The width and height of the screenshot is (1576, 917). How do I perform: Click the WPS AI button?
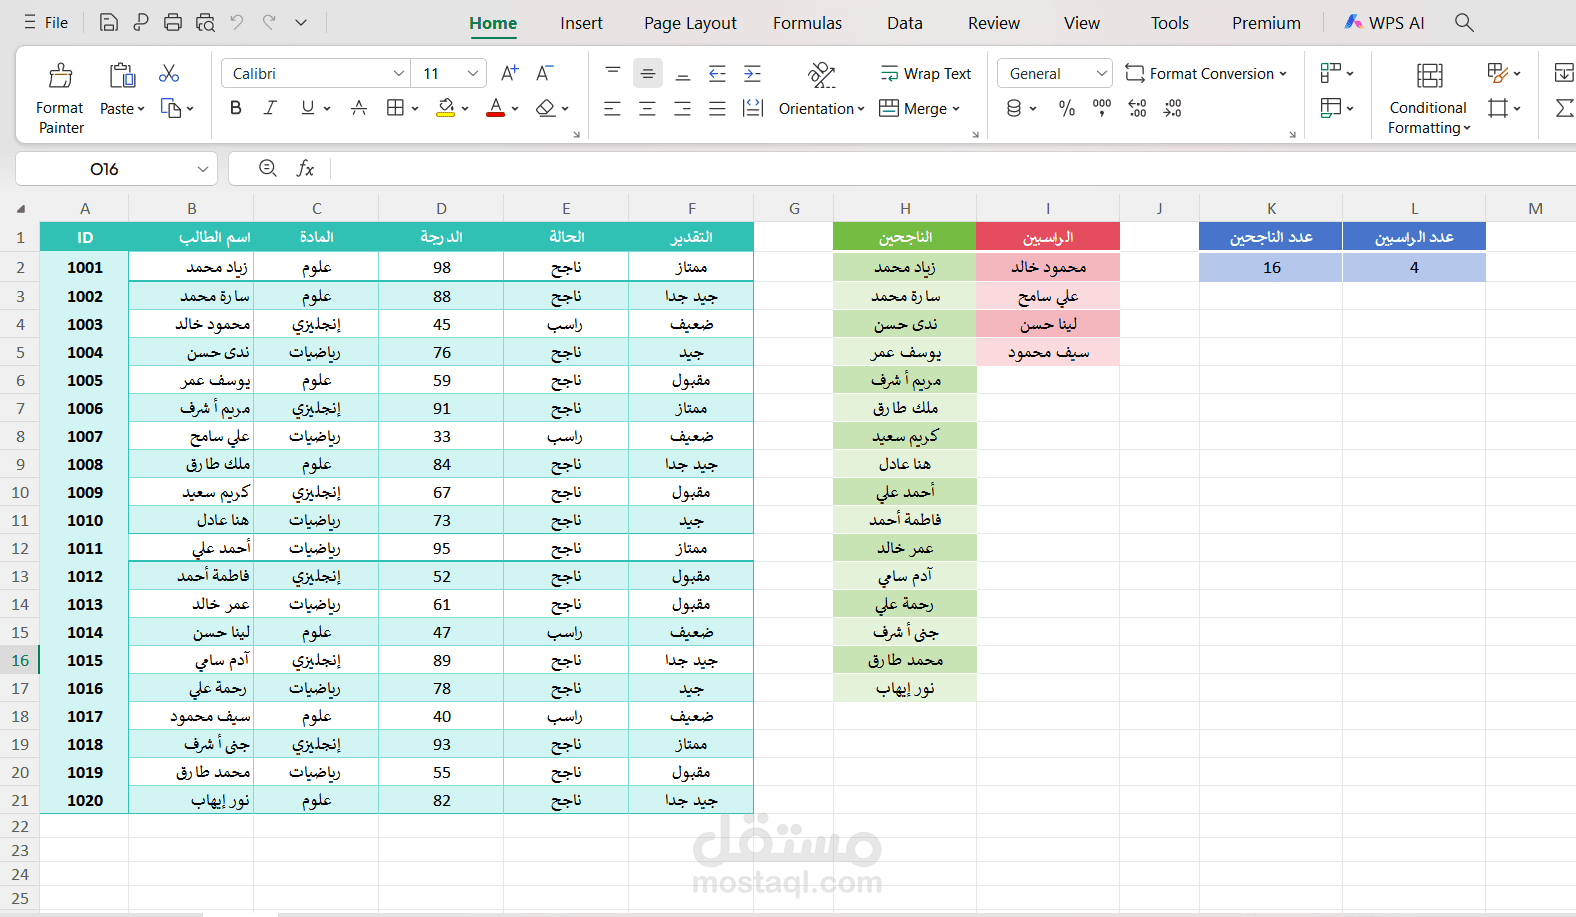click(1385, 22)
